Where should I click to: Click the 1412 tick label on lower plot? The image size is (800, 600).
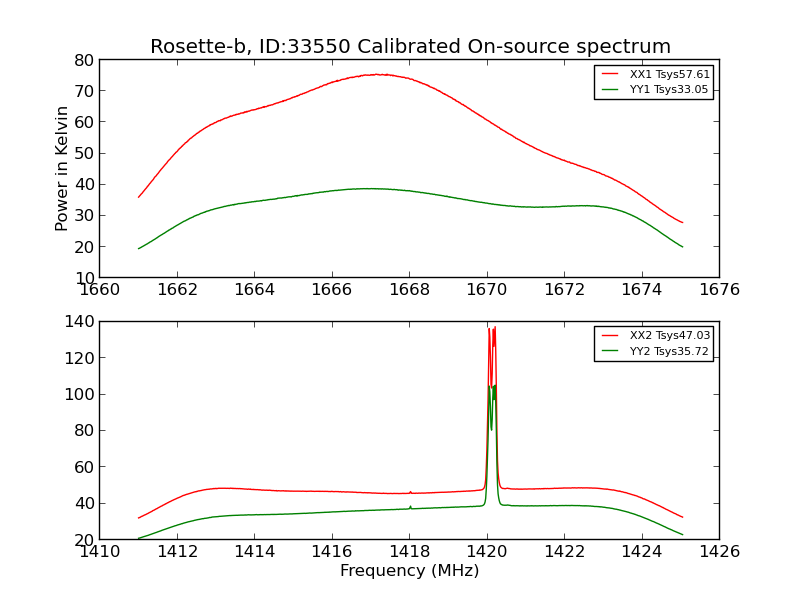[177, 551]
